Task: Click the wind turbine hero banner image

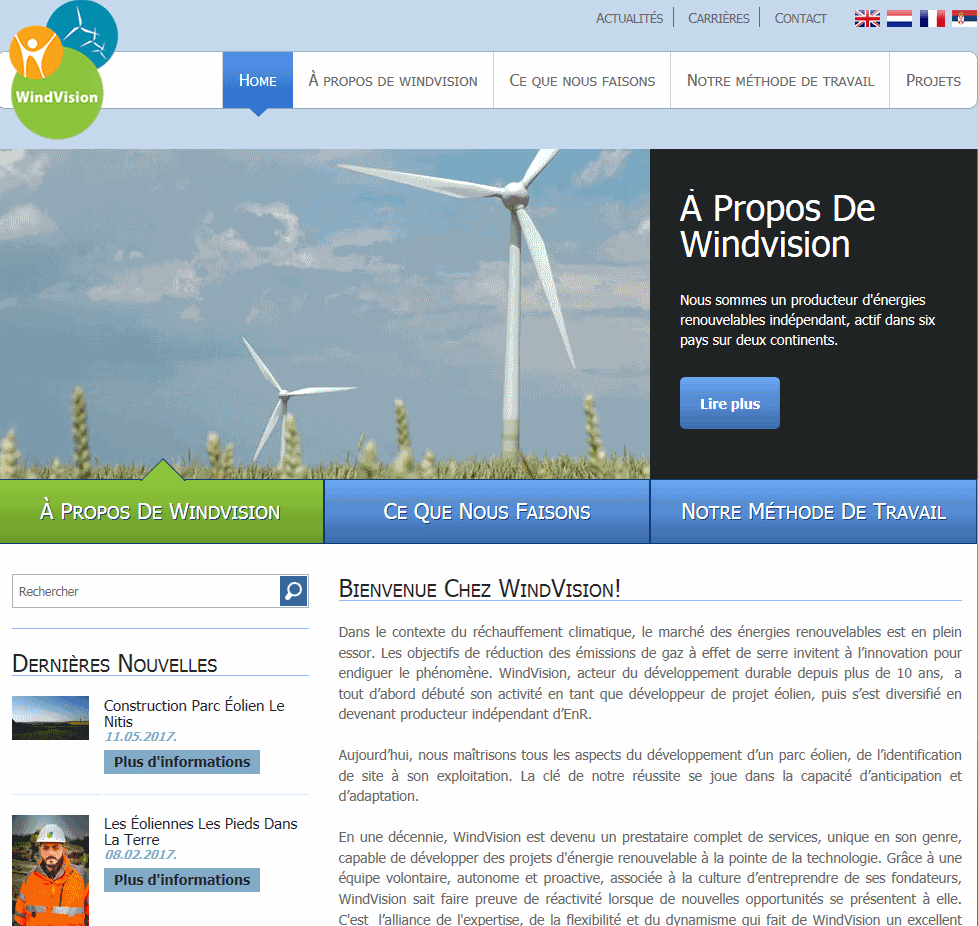Action: click(324, 314)
